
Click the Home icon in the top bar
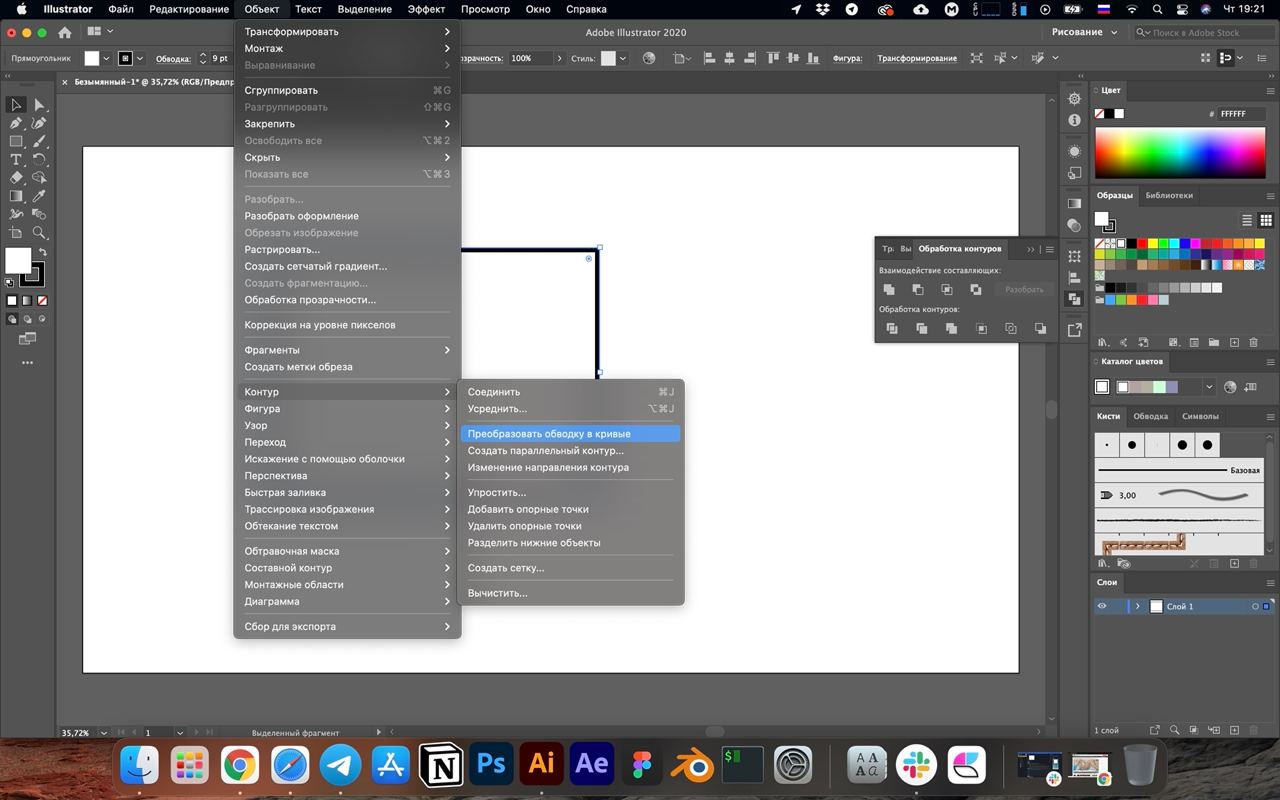pos(65,32)
